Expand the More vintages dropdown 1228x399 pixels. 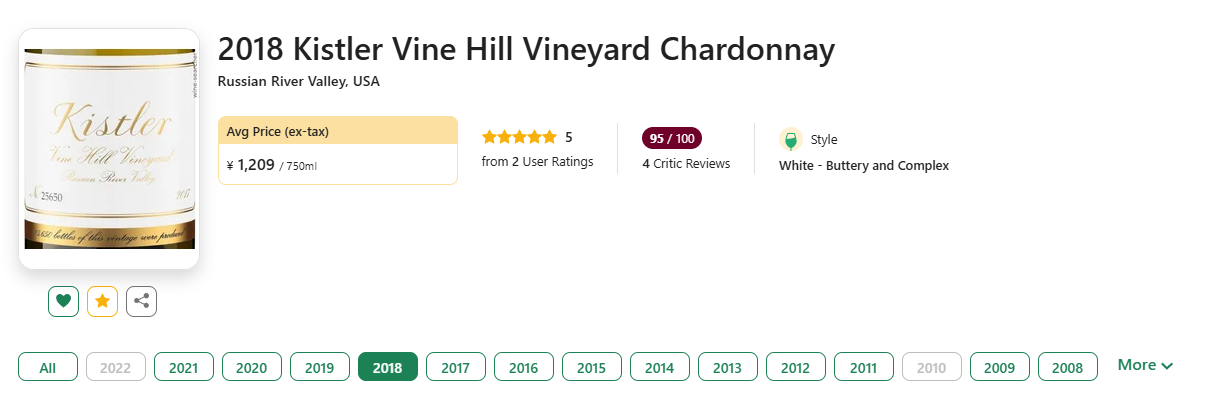(1145, 365)
